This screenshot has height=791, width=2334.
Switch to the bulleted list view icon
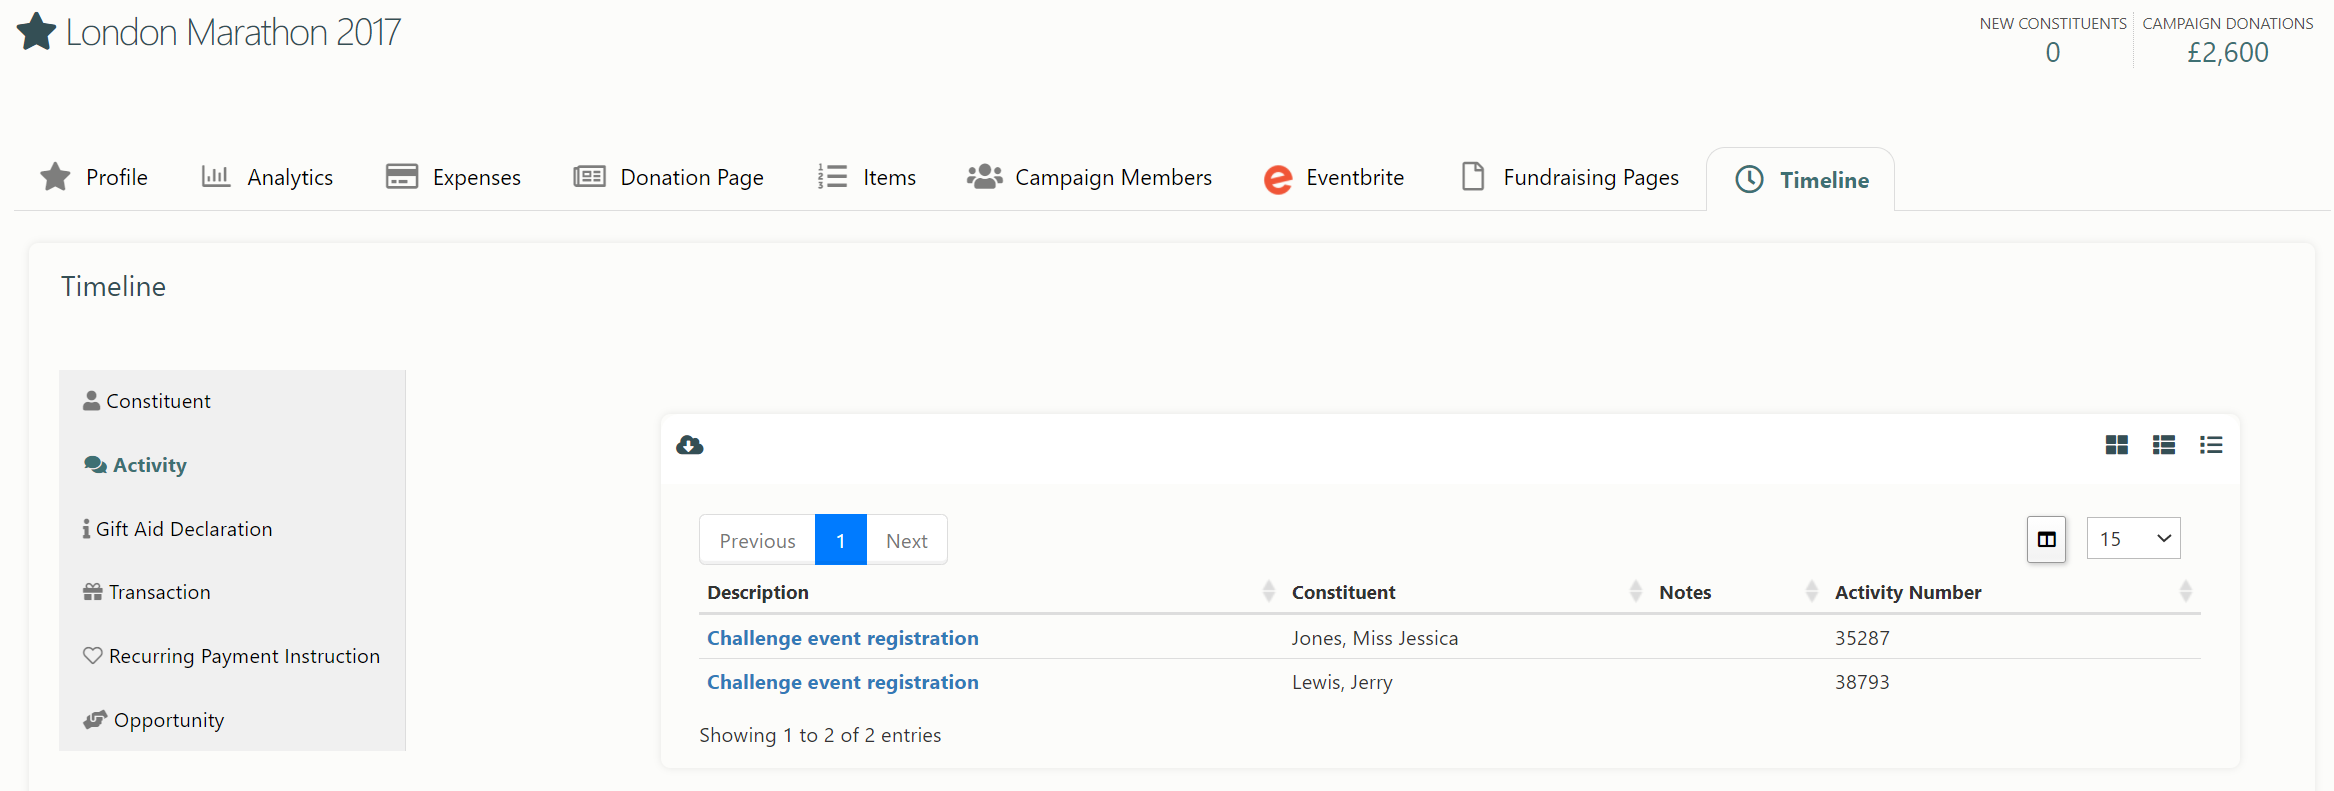coord(2211,445)
